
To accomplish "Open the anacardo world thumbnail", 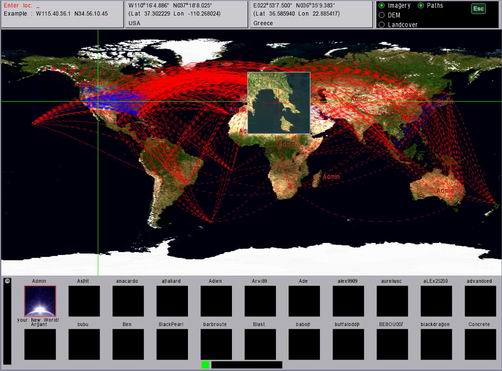I will click(x=128, y=301).
